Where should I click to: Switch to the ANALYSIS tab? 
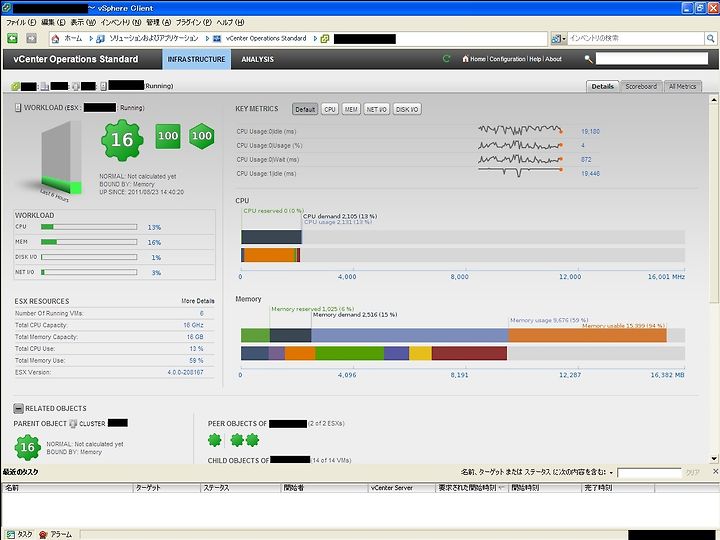coord(258,59)
